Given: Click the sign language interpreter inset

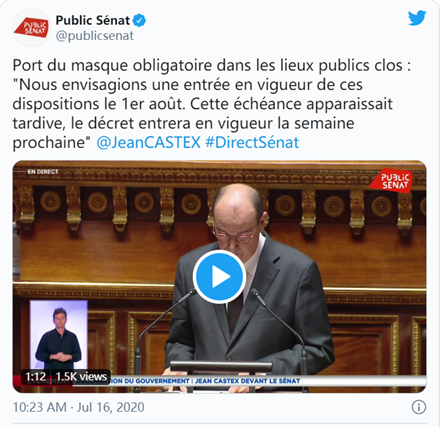Looking at the screenshot, I should pyautogui.click(x=59, y=335).
